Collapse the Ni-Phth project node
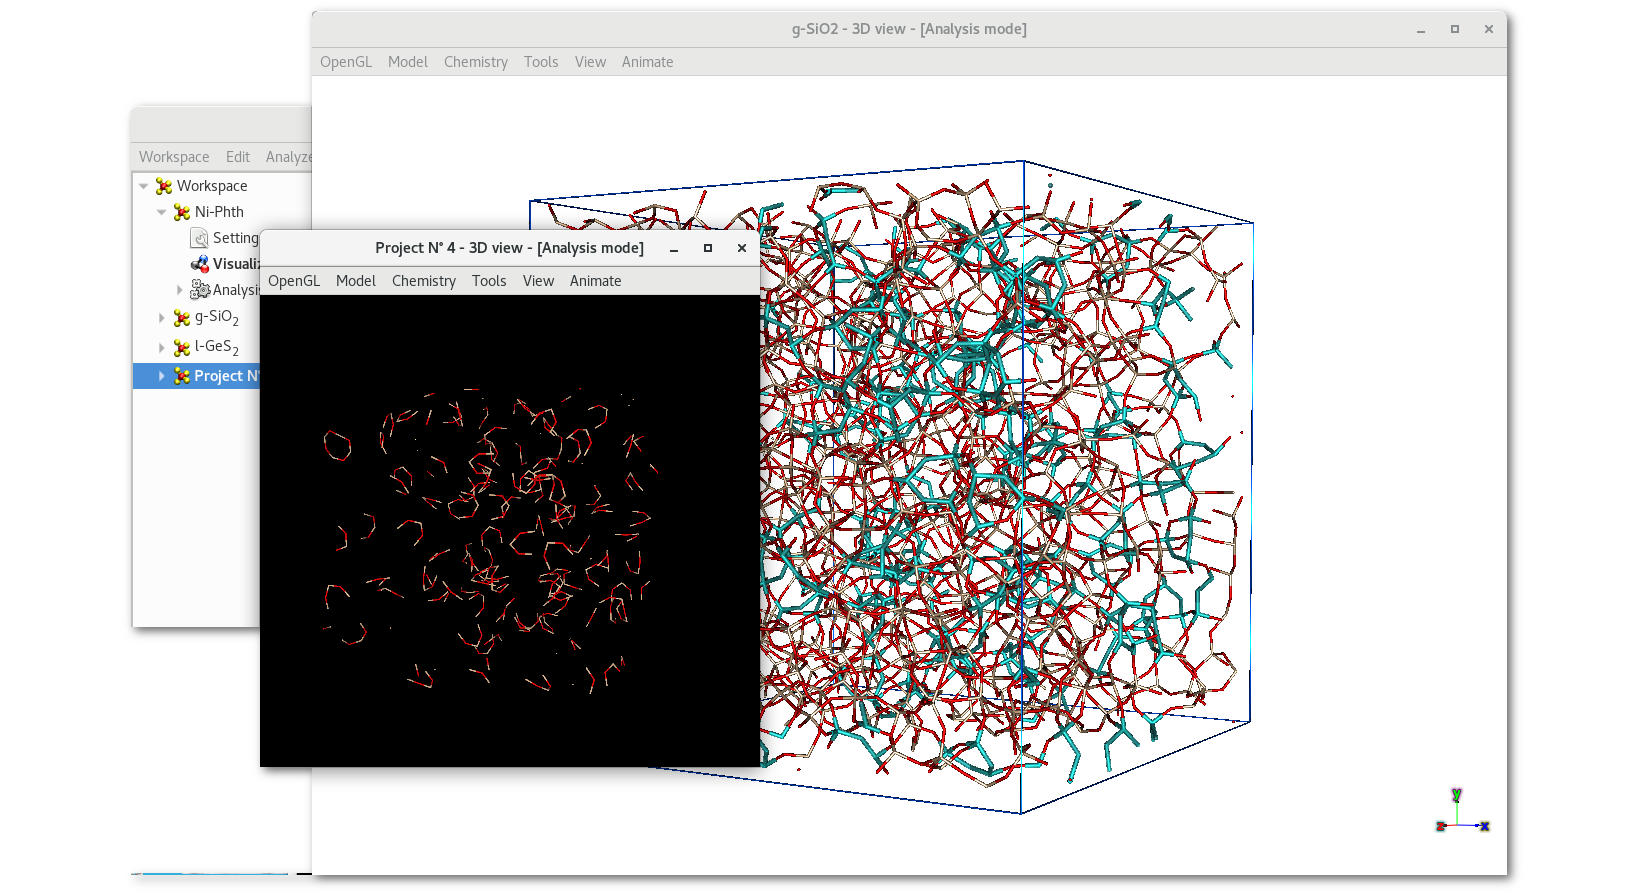1646x894 pixels. pyautogui.click(x=162, y=212)
